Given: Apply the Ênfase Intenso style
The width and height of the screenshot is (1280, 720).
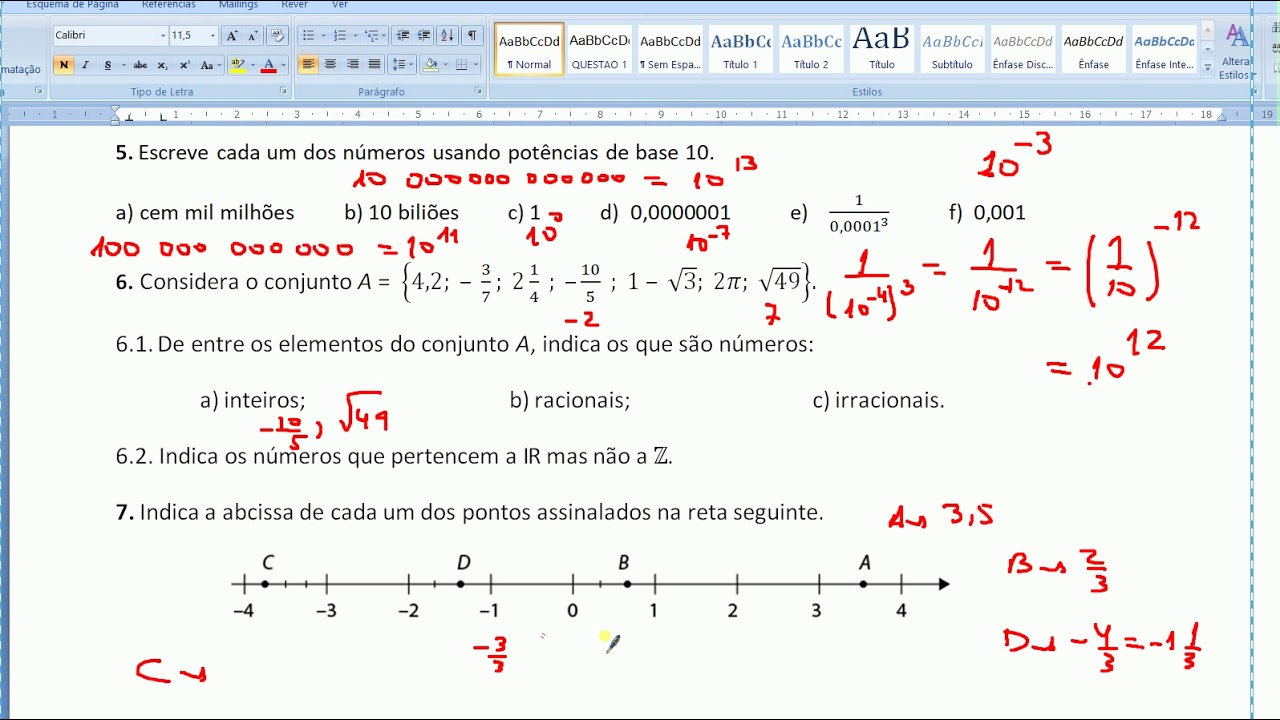Looking at the screenshot, I should coord(1164,50).
